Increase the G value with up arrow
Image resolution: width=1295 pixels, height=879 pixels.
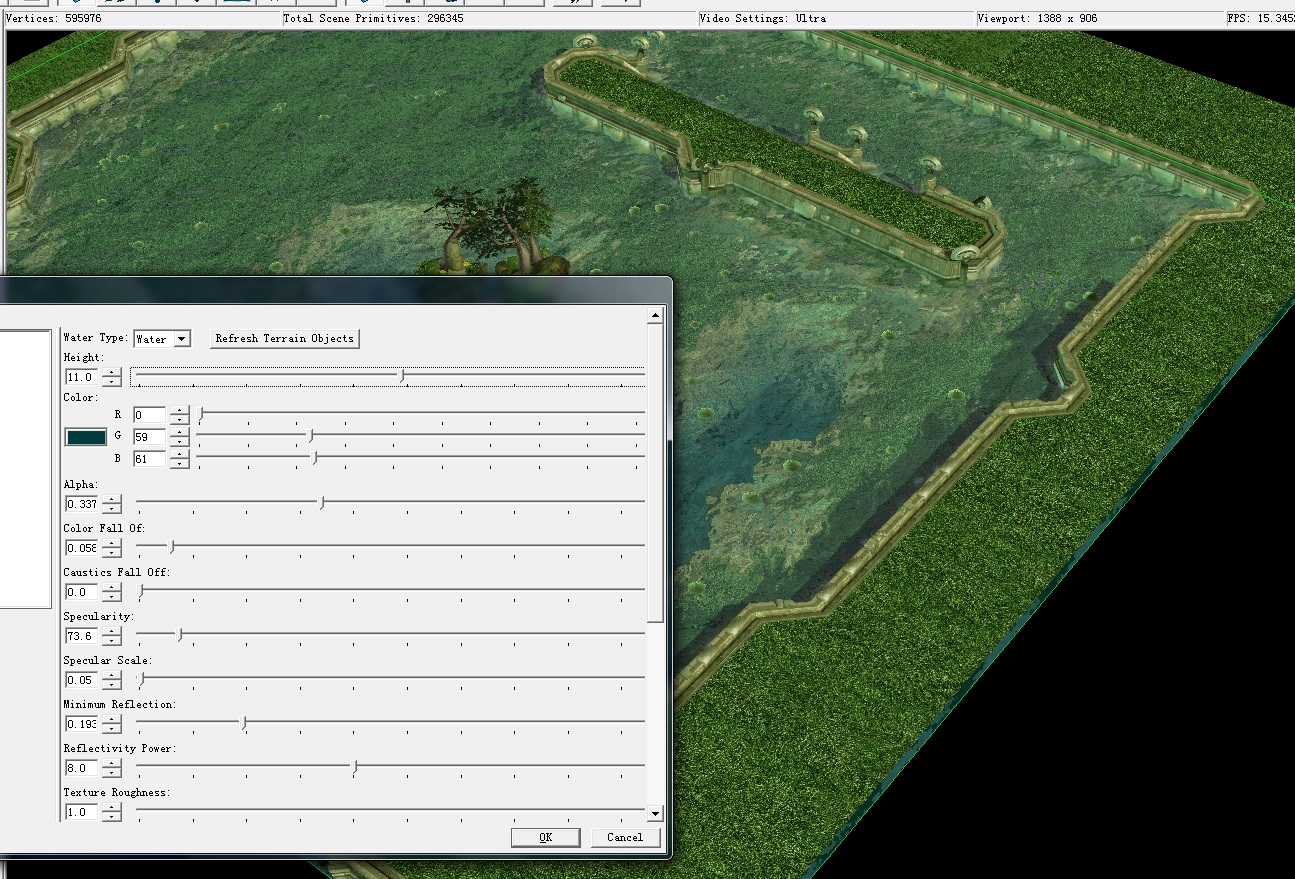[179, 433]
